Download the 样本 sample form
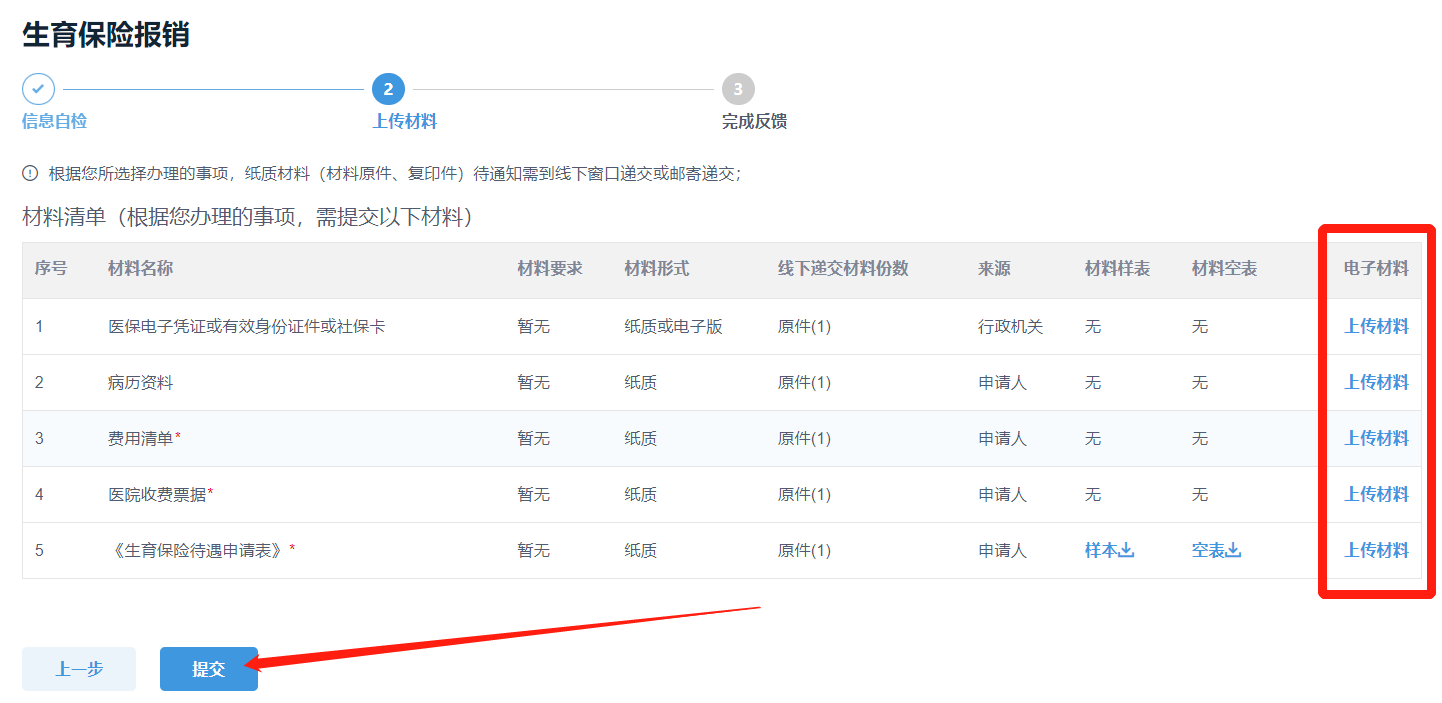 tap(1109, 550)
